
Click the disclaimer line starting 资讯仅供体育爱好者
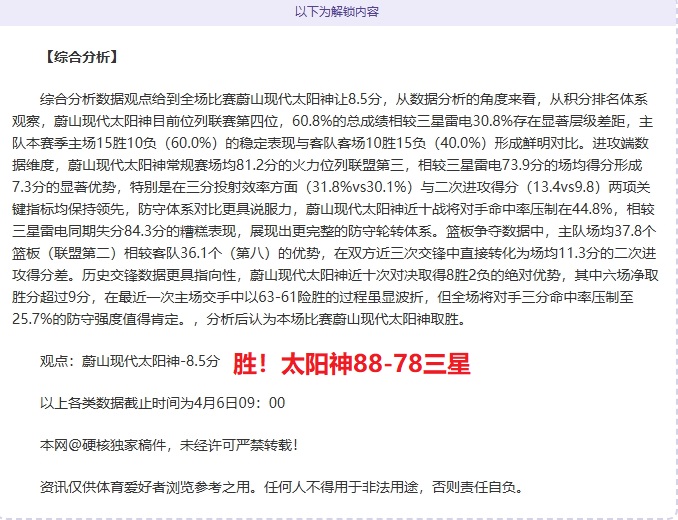point(282,487)
